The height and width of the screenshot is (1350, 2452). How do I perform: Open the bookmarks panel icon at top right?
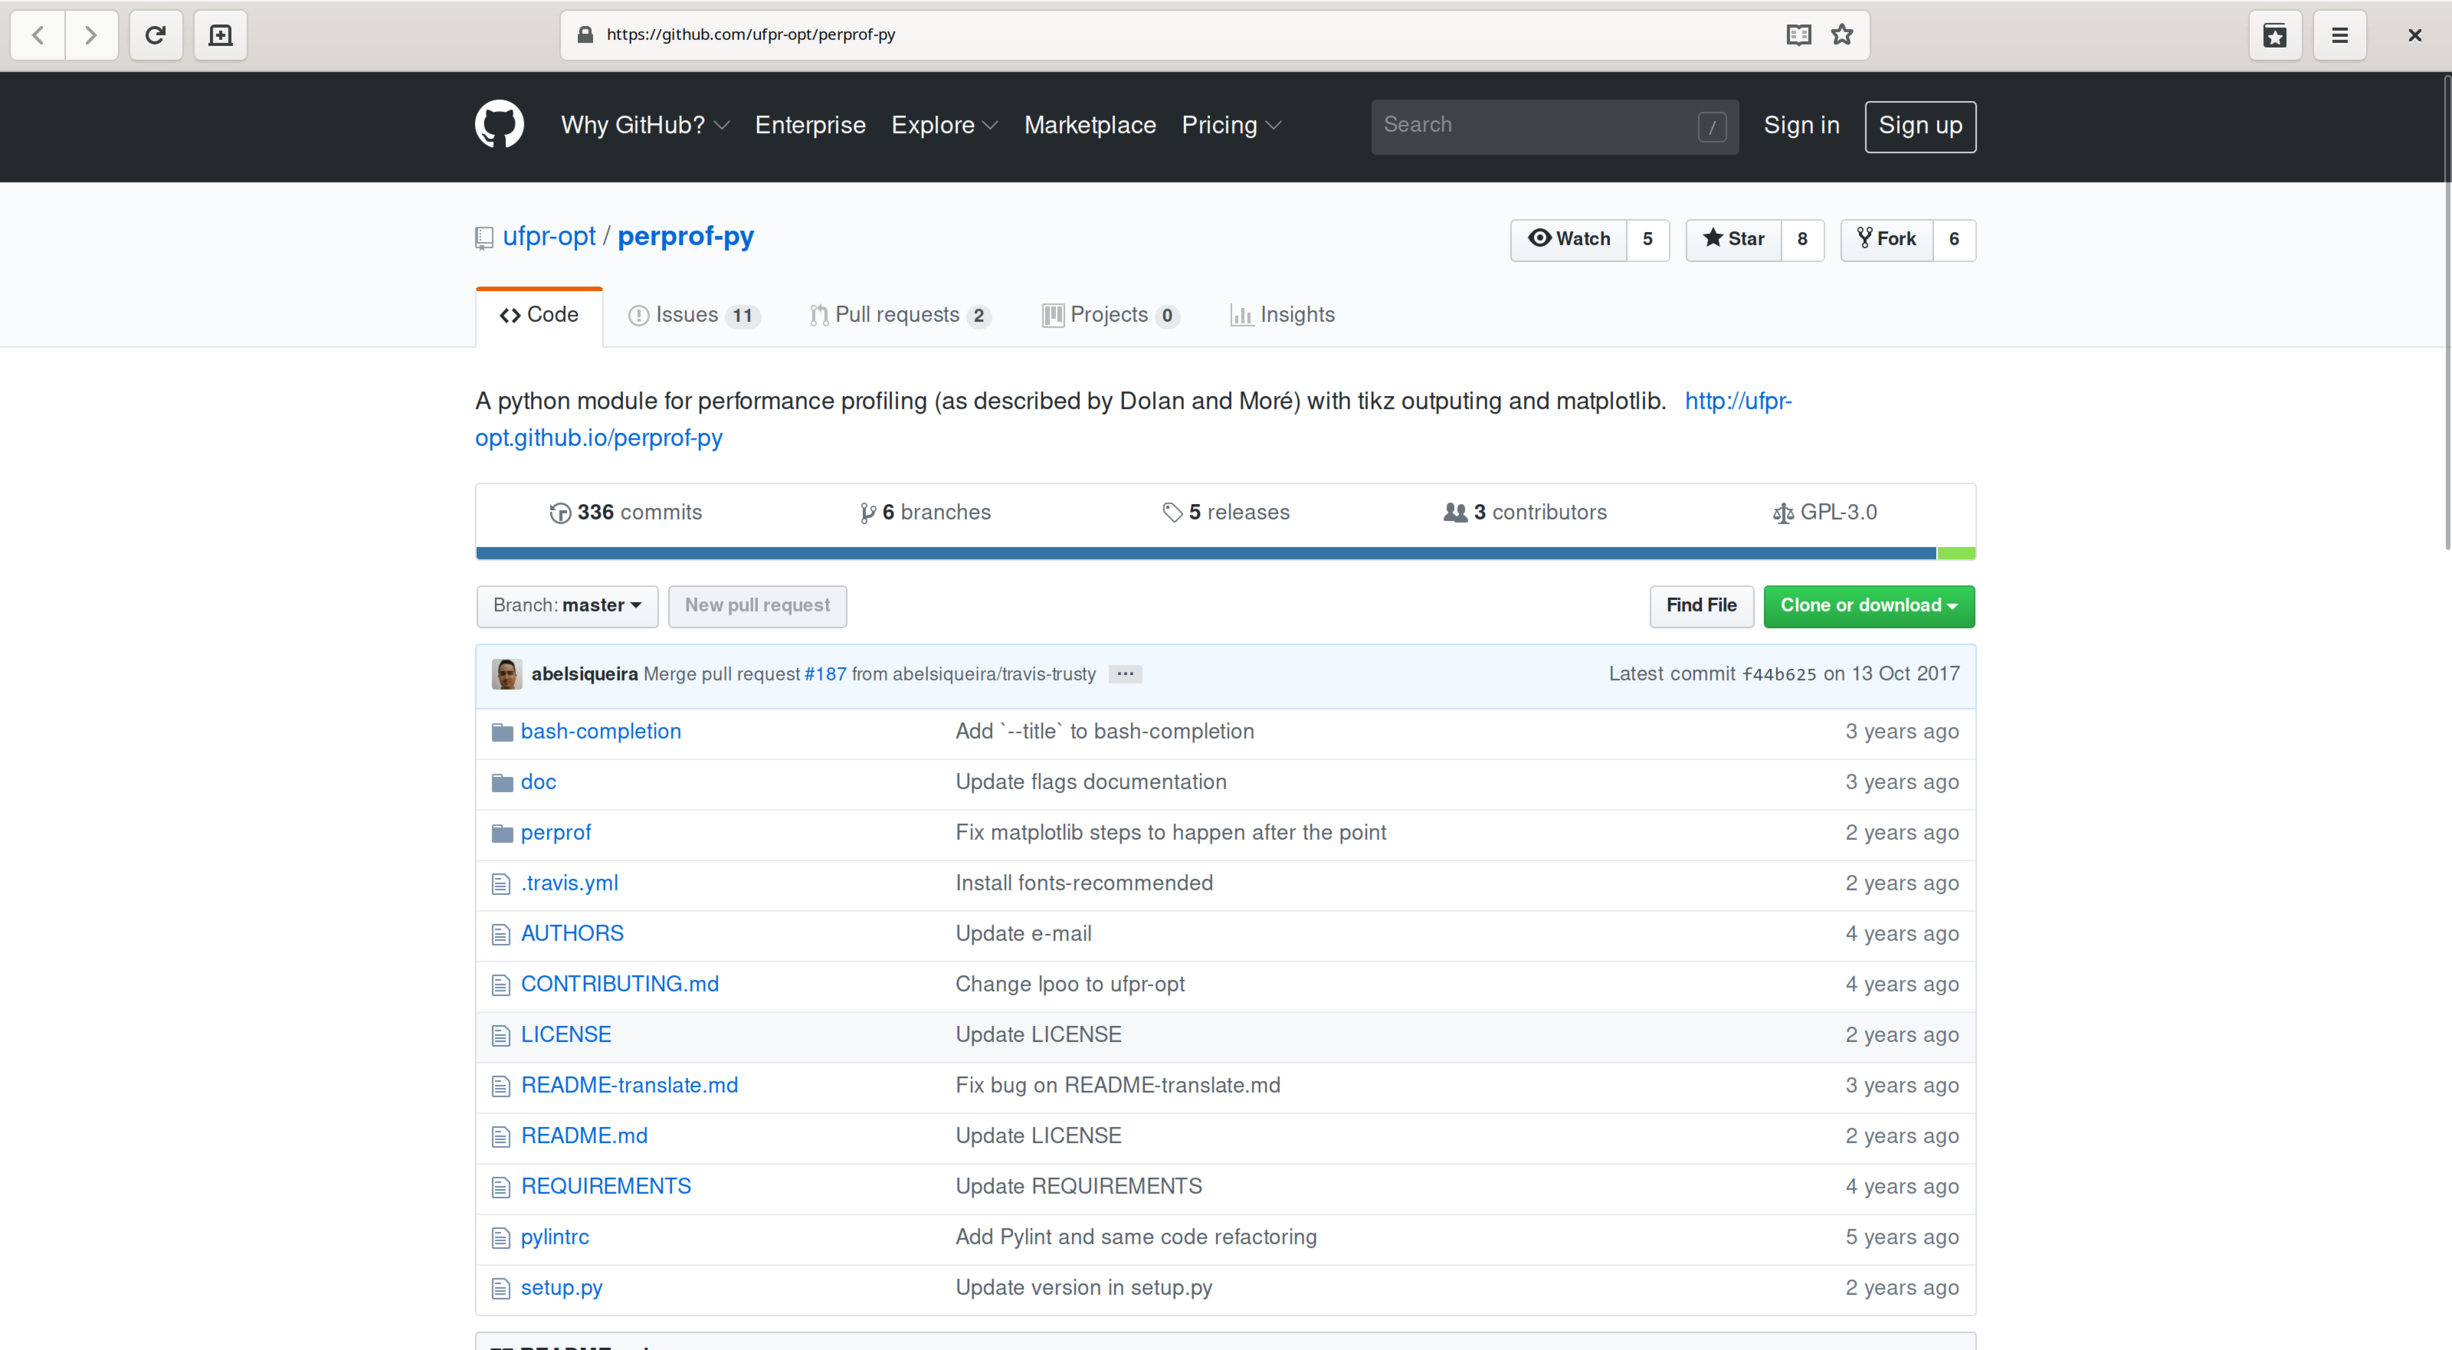click(2275, 35)
